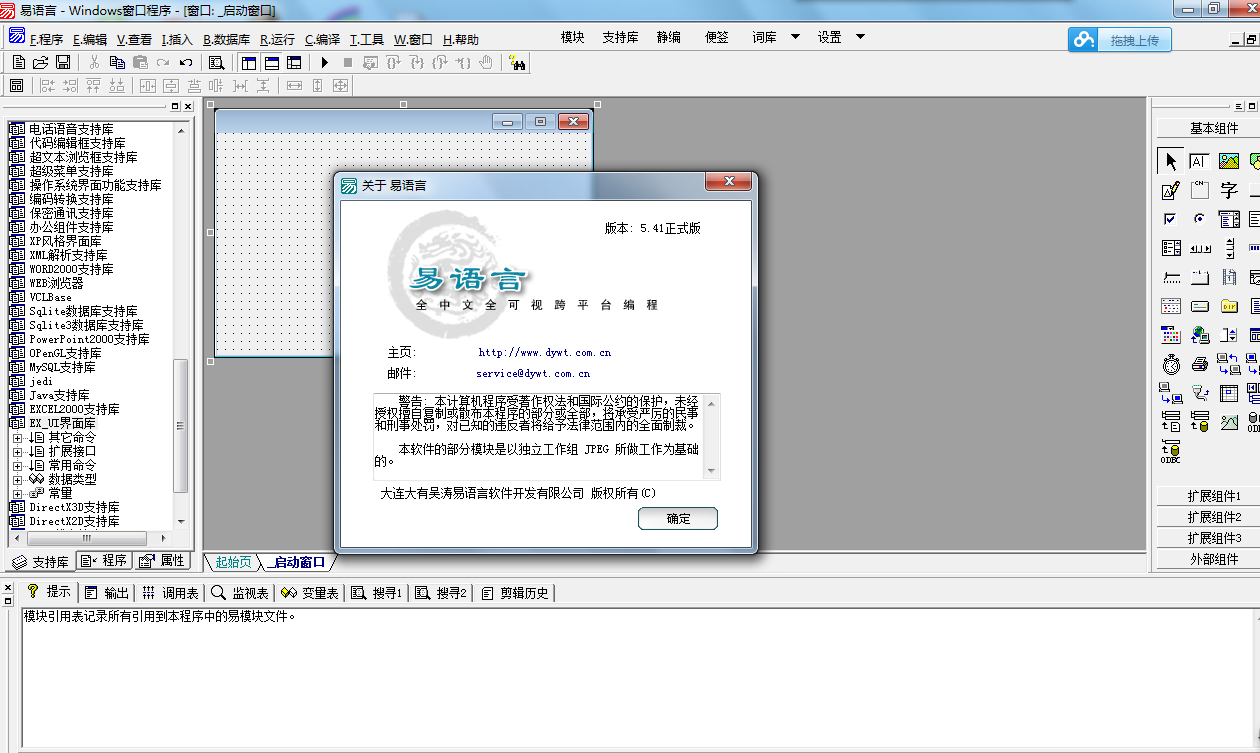Select the horizontal scrollbar component icon
The width and height of the screenshot is (1260, 753).
[1199, 248]
